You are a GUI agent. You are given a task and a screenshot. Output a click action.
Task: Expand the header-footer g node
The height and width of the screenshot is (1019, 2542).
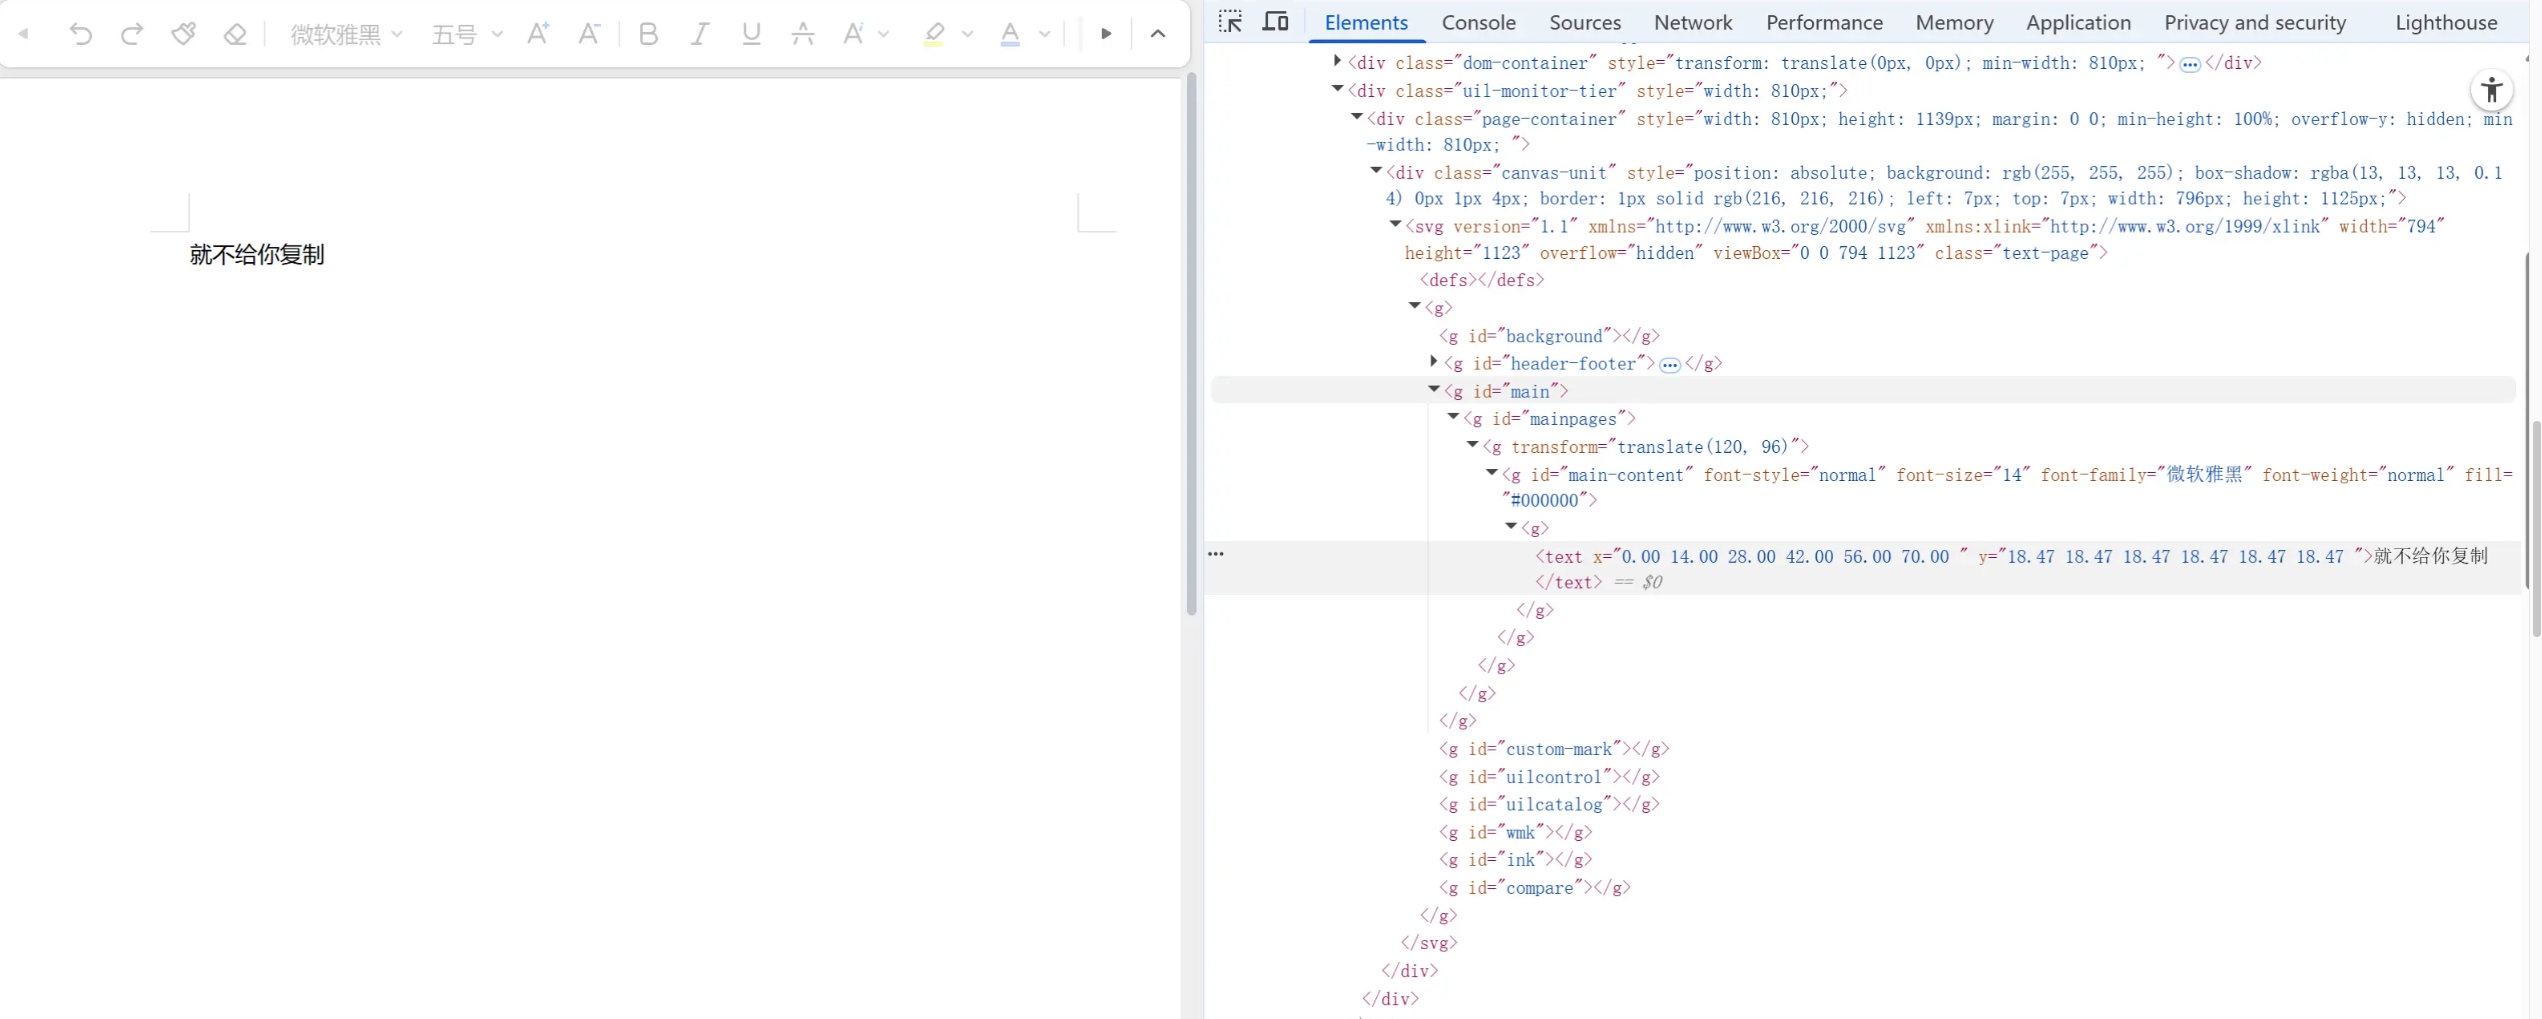tap(1433, 362)
